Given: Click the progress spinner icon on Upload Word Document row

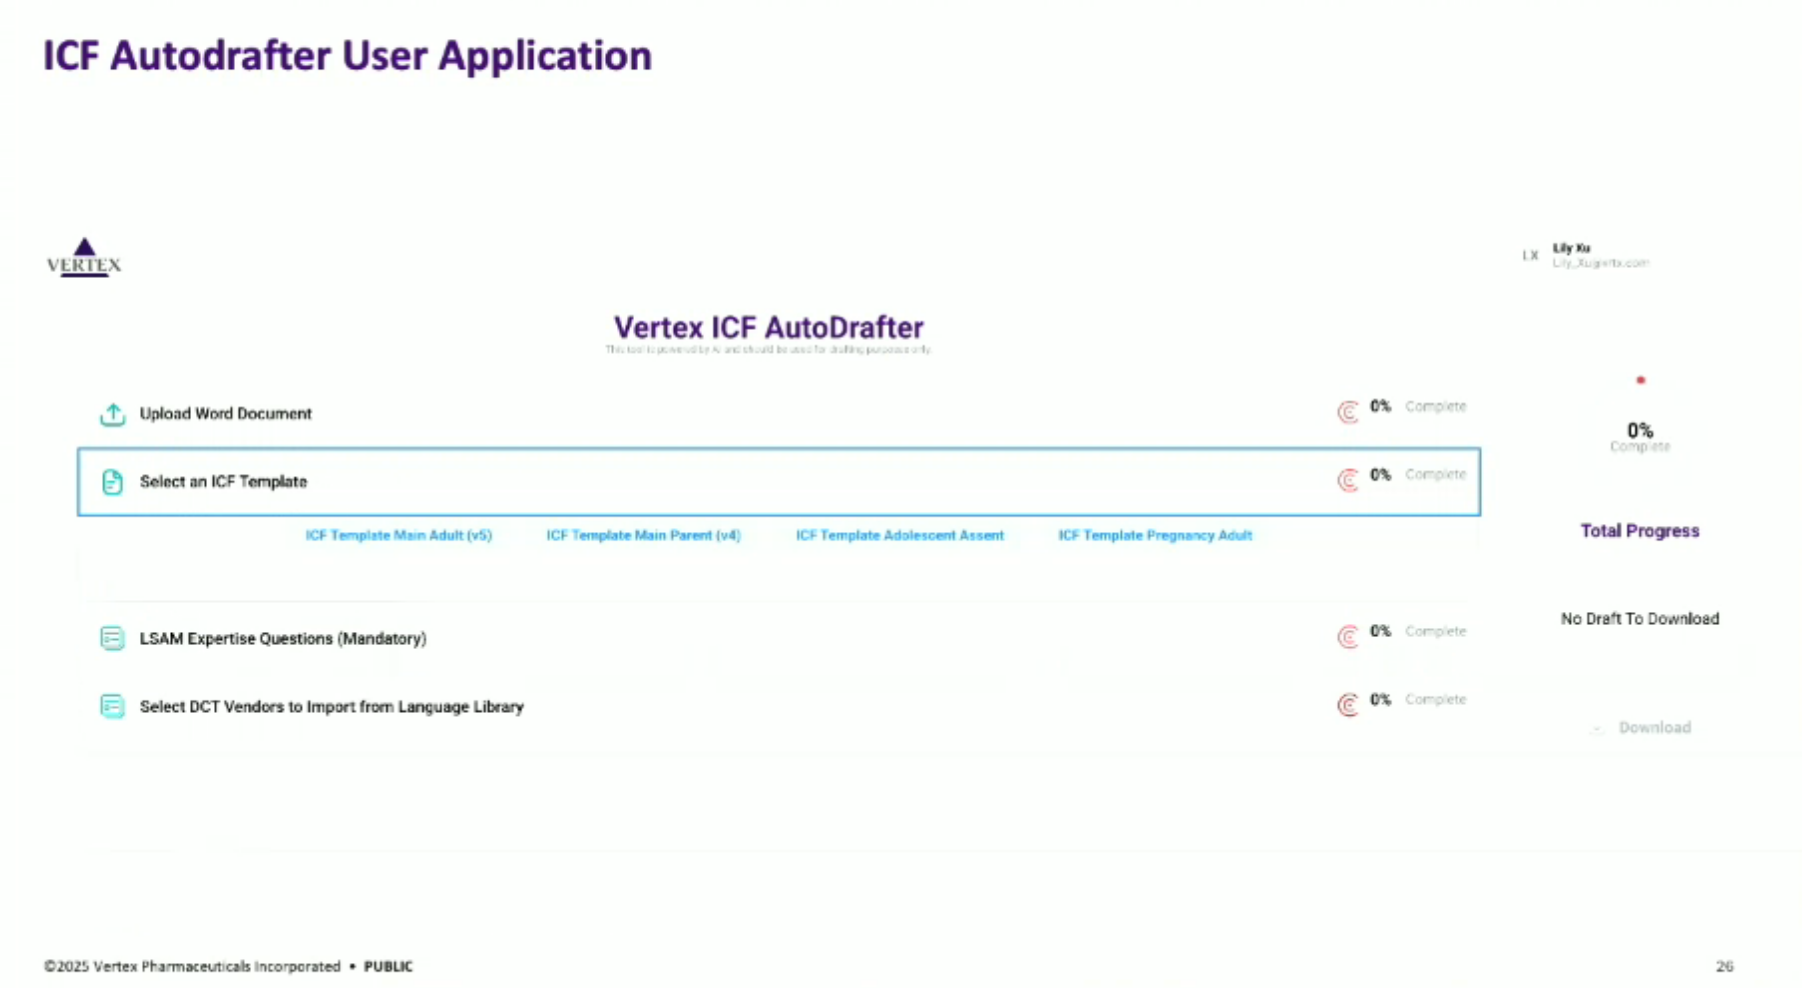Looking at the screenshot, I should 1348,412.
